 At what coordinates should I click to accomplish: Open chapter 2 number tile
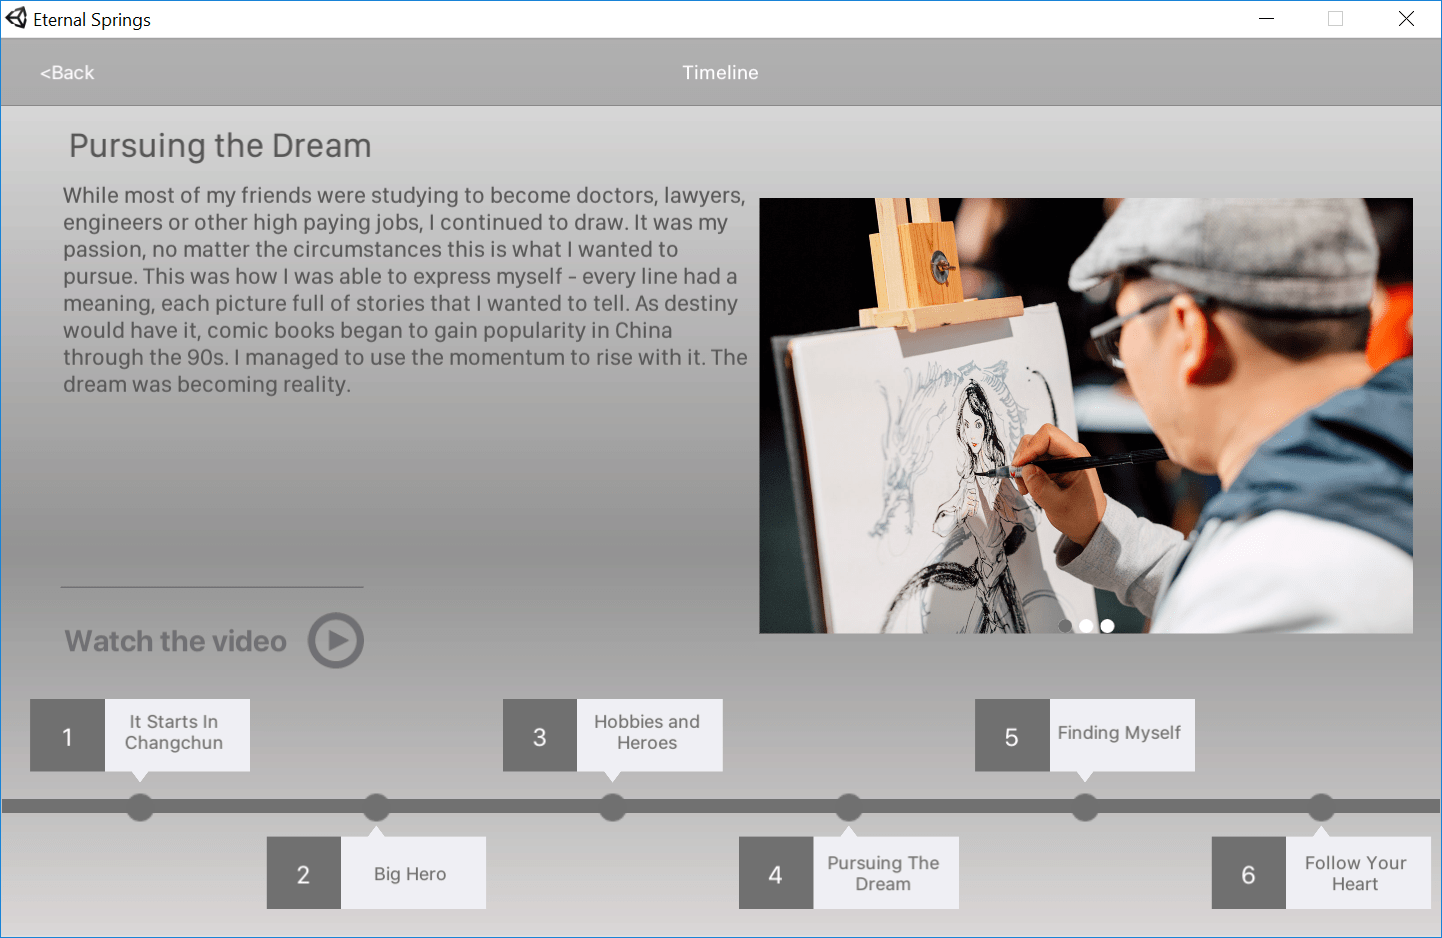point(304,874)
